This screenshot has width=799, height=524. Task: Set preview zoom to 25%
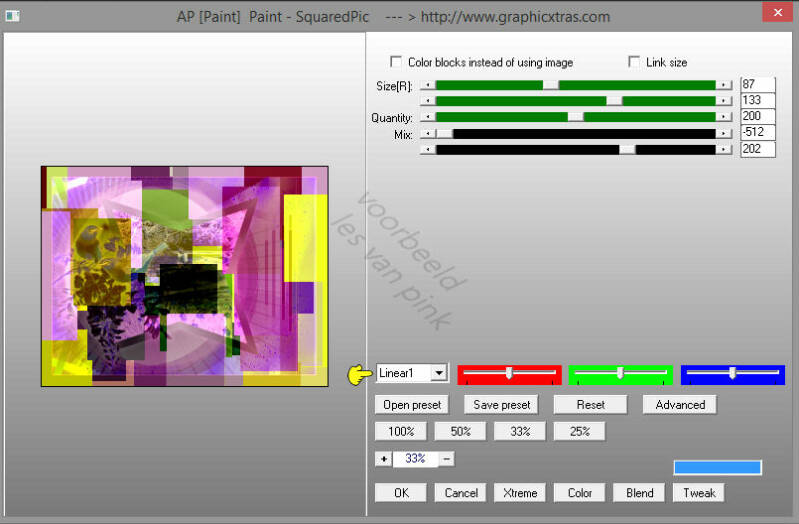point(579,432)
